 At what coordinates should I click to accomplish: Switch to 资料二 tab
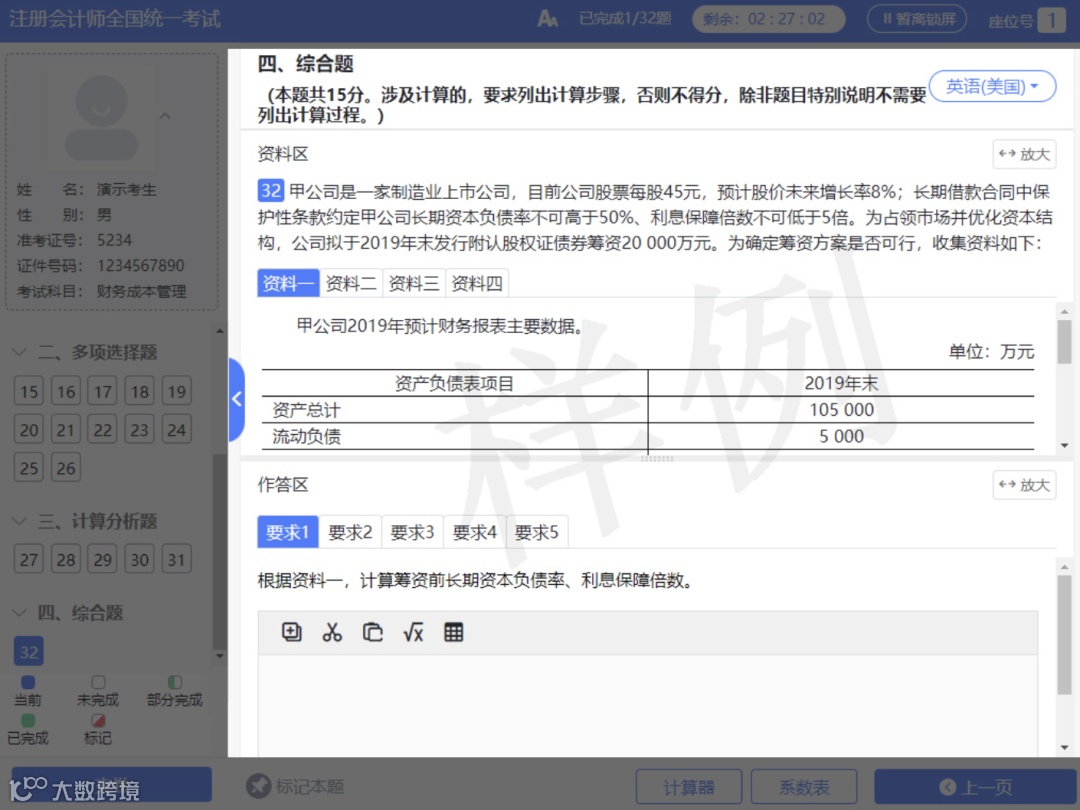pyautogui.click(x=351, y=283)
